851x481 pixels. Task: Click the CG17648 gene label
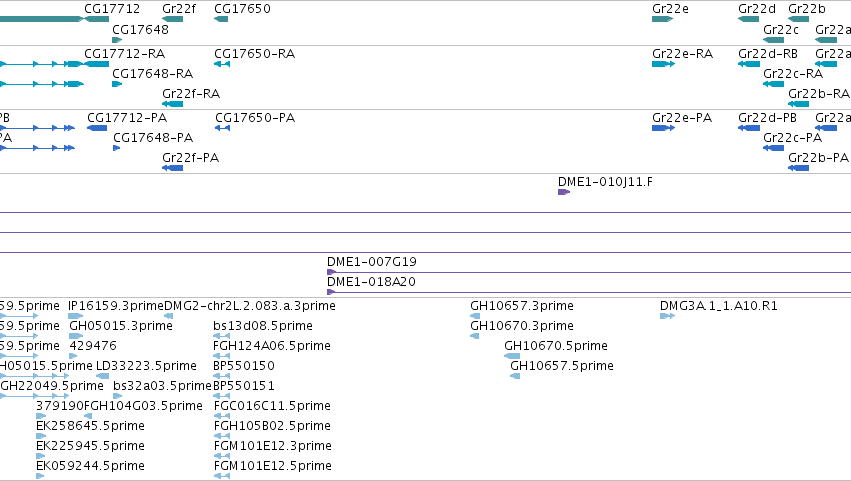(140, 30)
